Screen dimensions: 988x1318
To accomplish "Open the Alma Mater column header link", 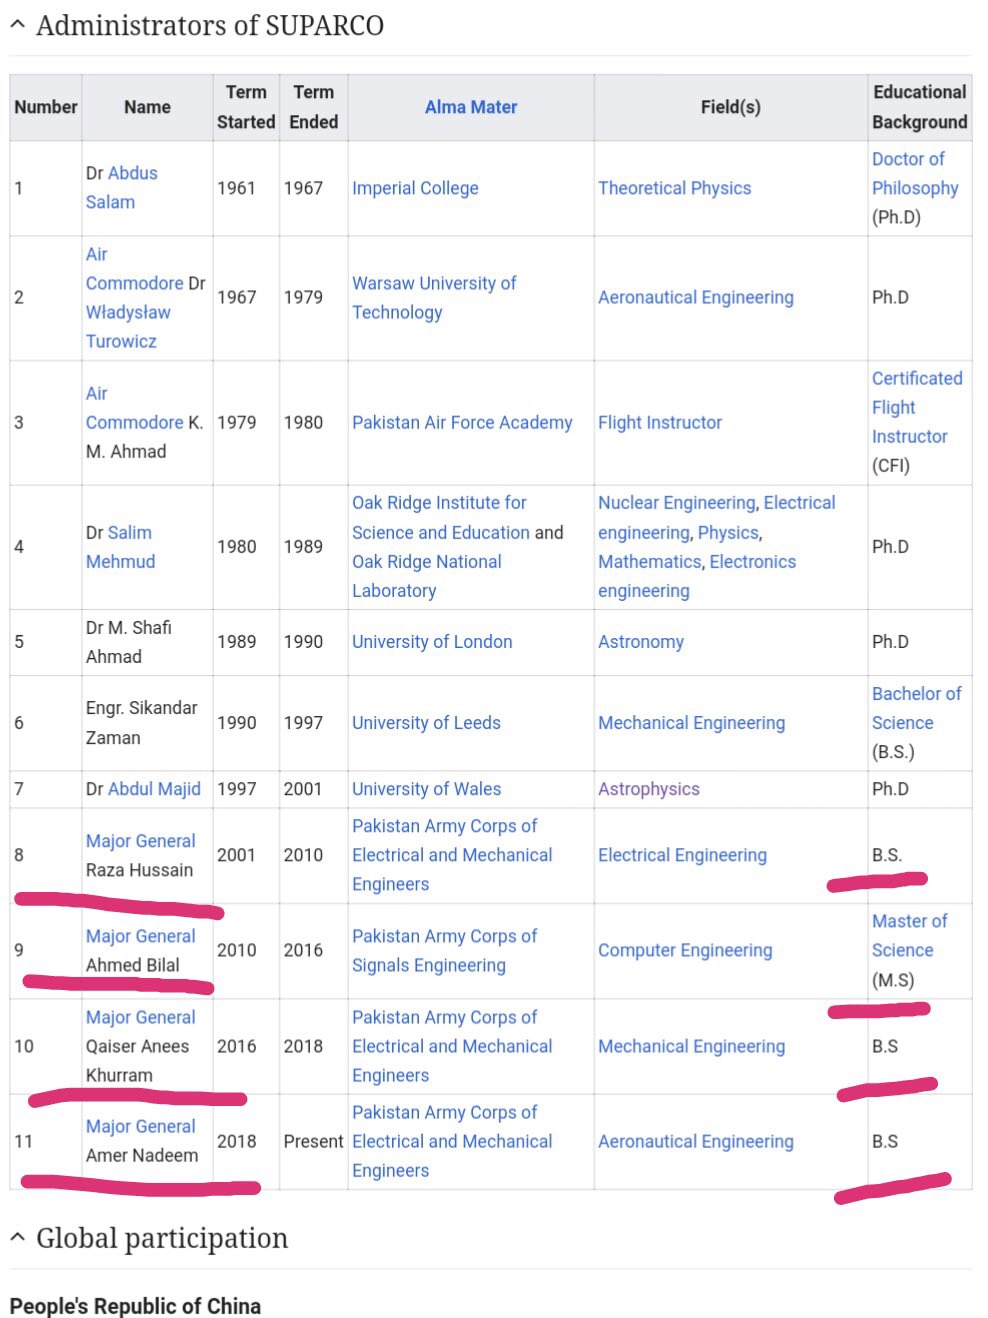I will click(471, 107).
